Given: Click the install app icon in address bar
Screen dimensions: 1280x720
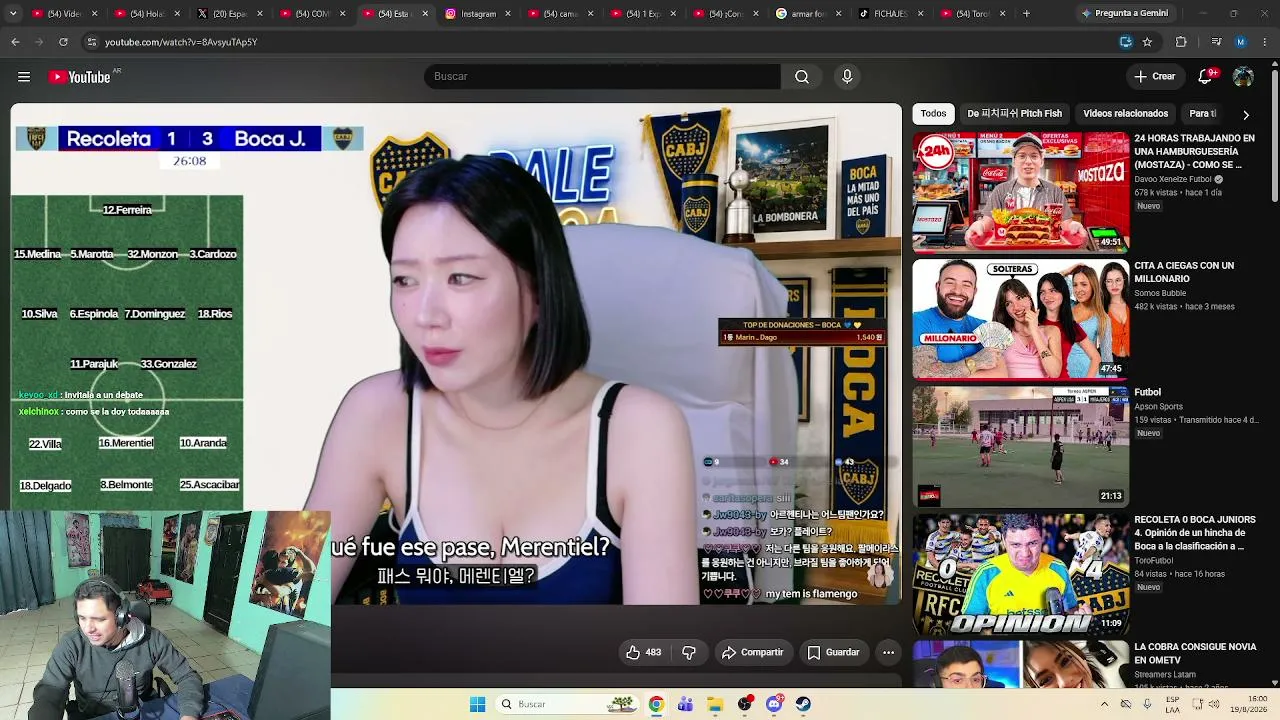Looking at the screenshot, I should click(x=1126, y=42).
